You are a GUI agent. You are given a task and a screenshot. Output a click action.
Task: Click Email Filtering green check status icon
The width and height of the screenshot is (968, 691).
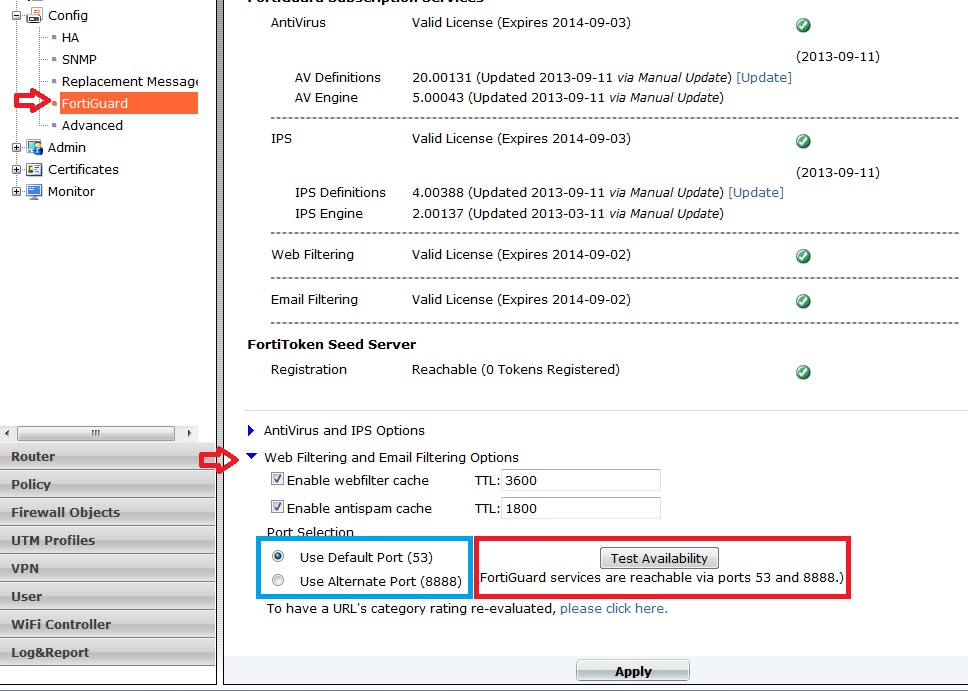pyautogui.click(x=803, y=301)
